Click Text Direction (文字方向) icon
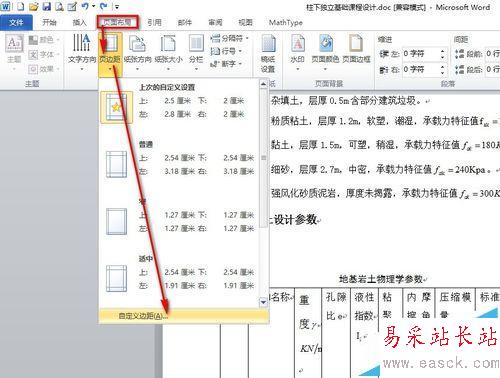 click(82, 43)
